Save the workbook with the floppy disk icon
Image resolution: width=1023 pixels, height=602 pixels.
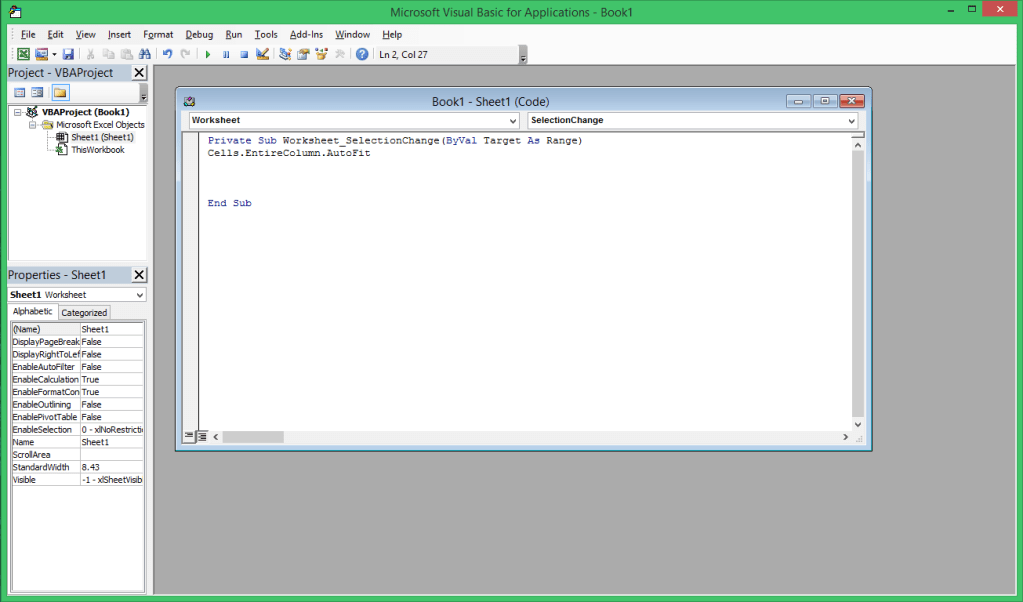click(x=69, y=54)
